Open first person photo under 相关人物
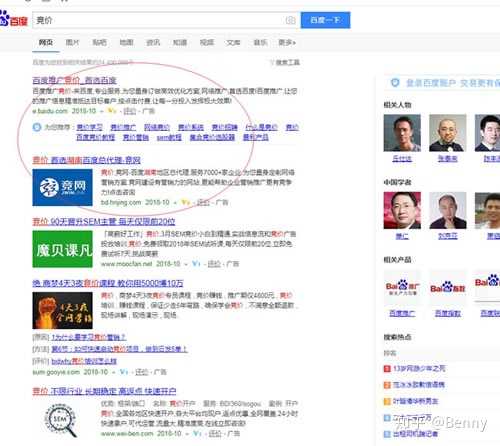500x446 pixels. (x=402, y=133)
